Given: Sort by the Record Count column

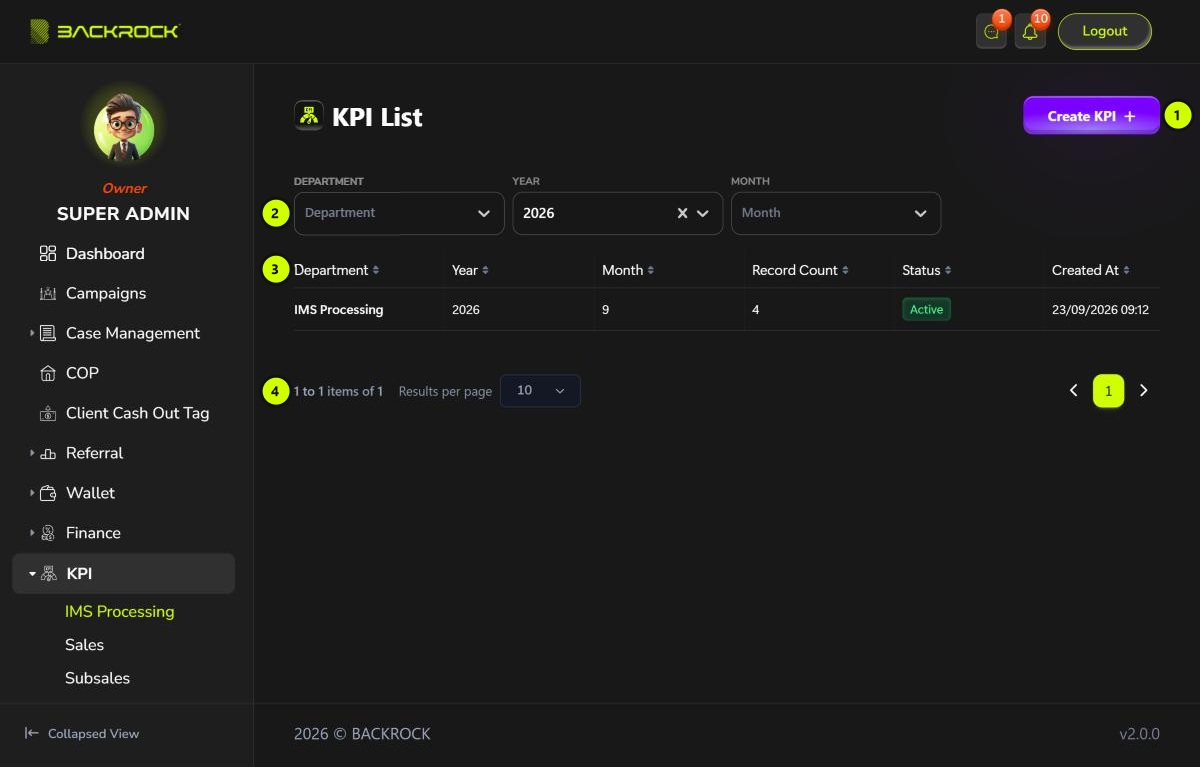Looking at the screenshot, I should click(x=801, y=270).
